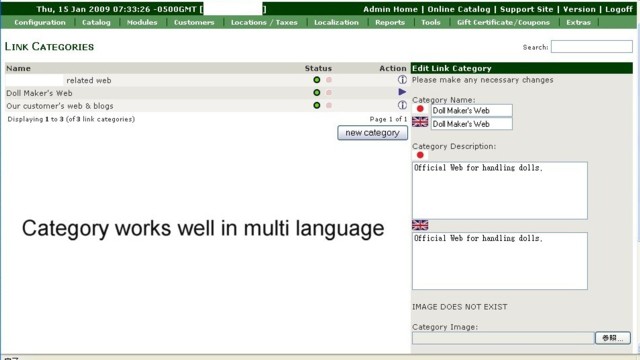This screenshot has width=640, height=360.
Task: Click the Category Image file path field
Action: coord(503,338)
